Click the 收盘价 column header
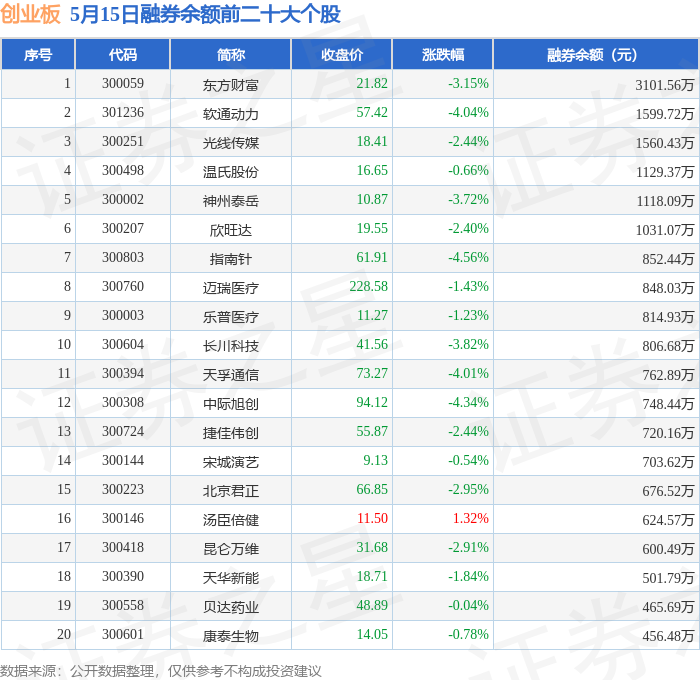Viewport: 700px width, 680px height. click(x=342, y=54)
